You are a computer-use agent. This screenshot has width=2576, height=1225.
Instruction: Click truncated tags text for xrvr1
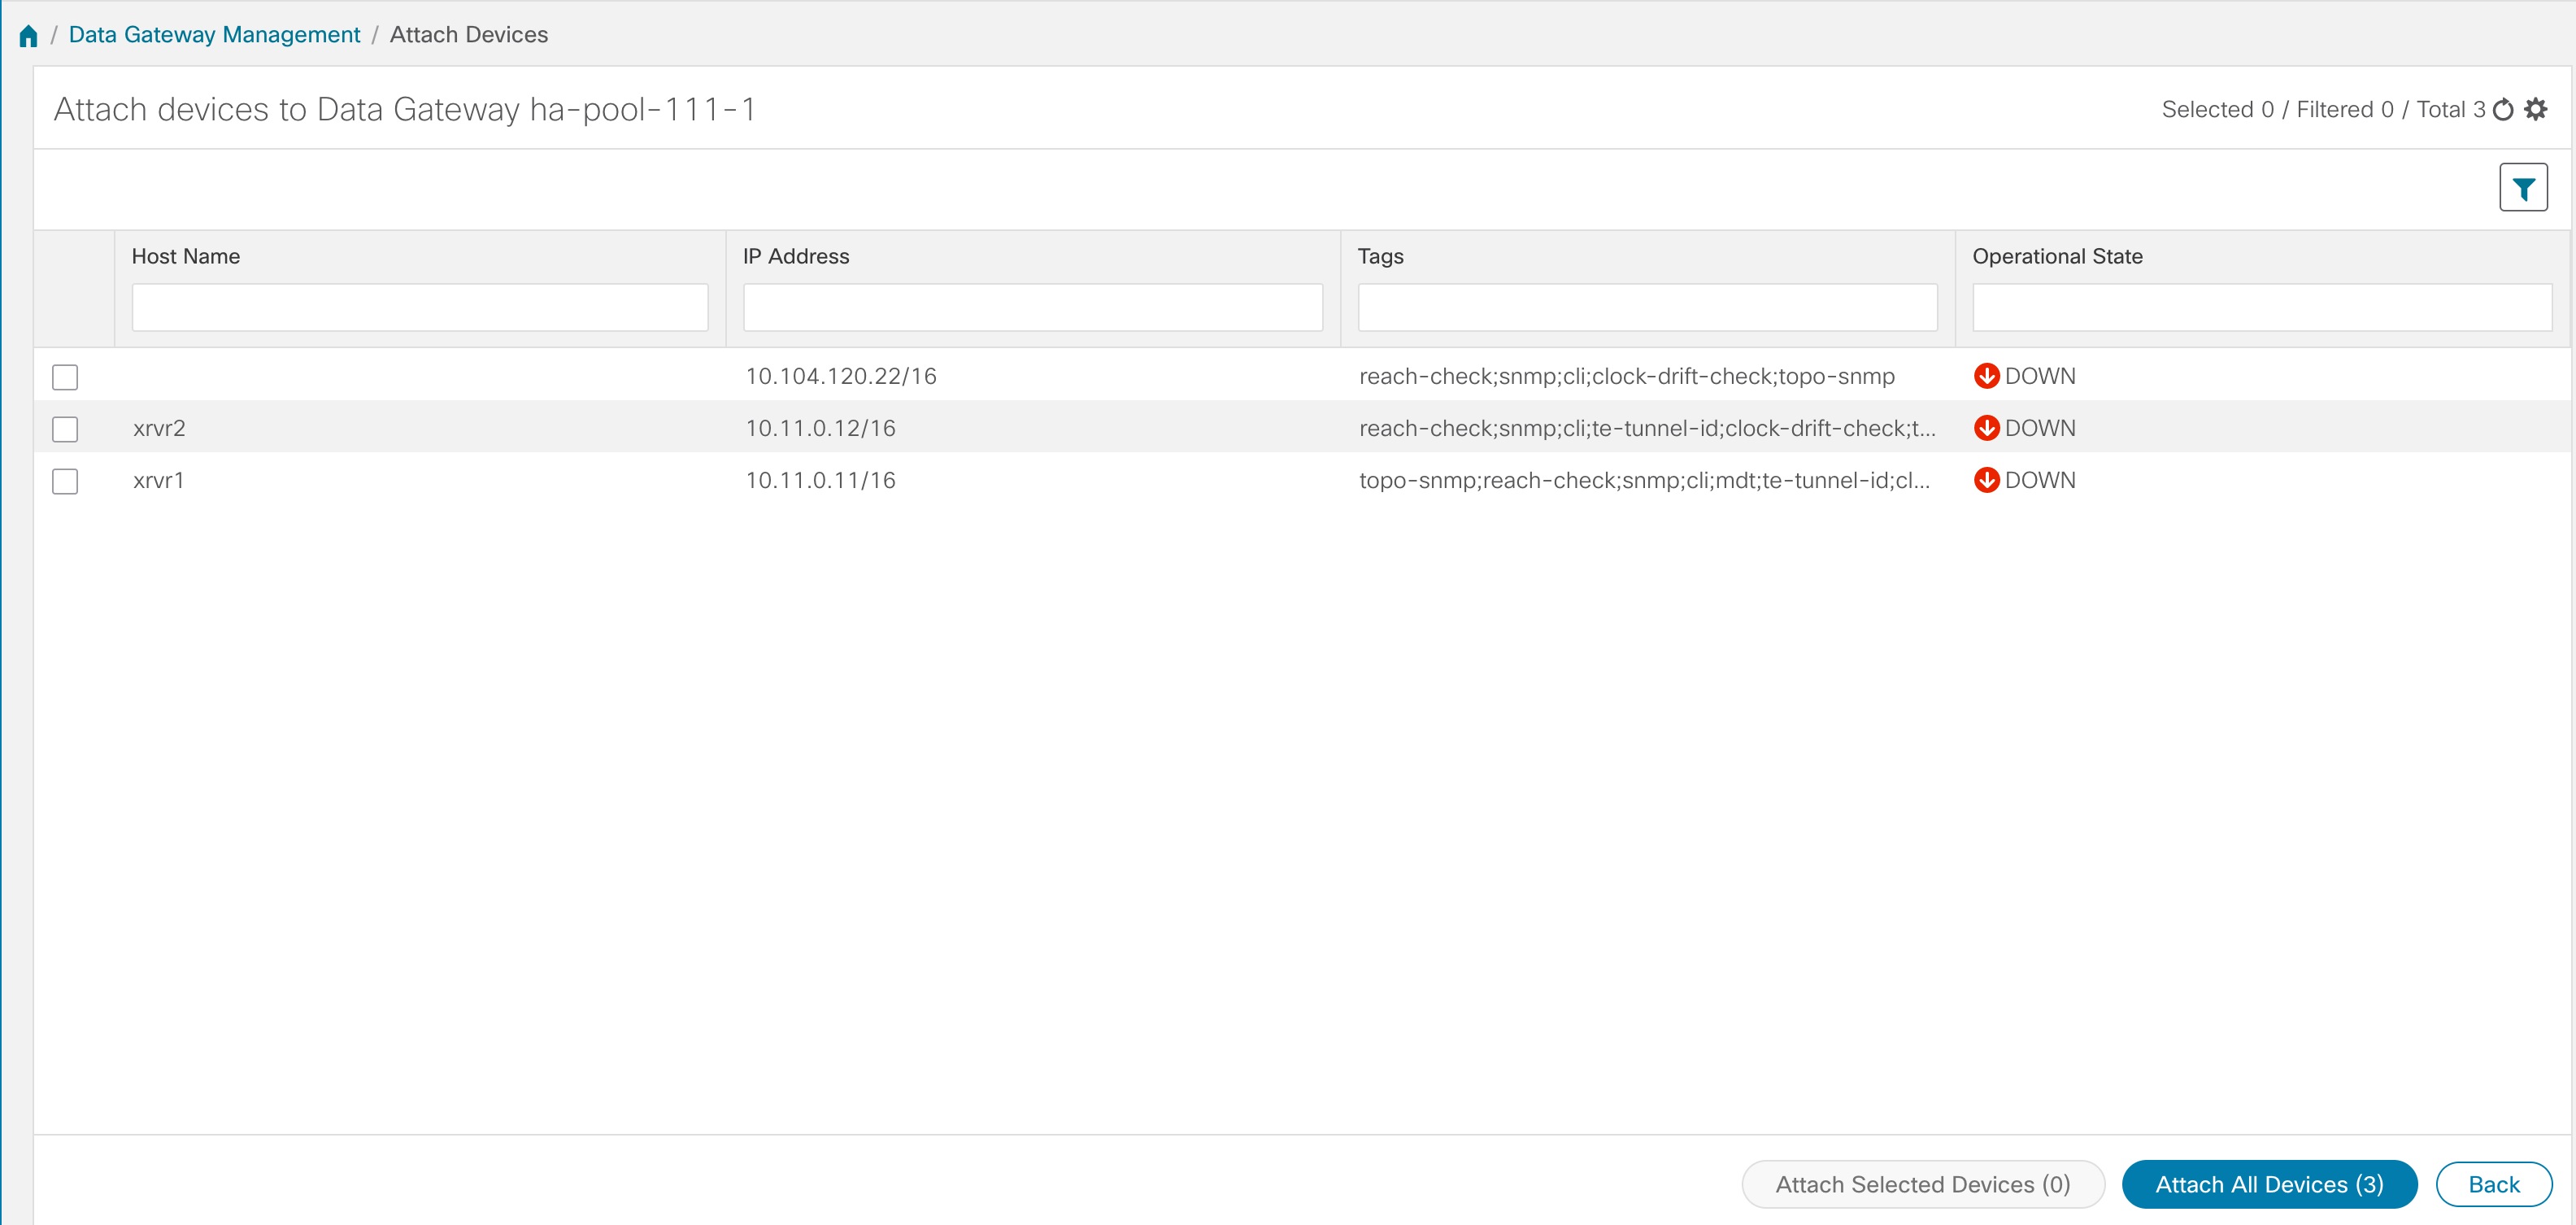tap(1644, 480)
